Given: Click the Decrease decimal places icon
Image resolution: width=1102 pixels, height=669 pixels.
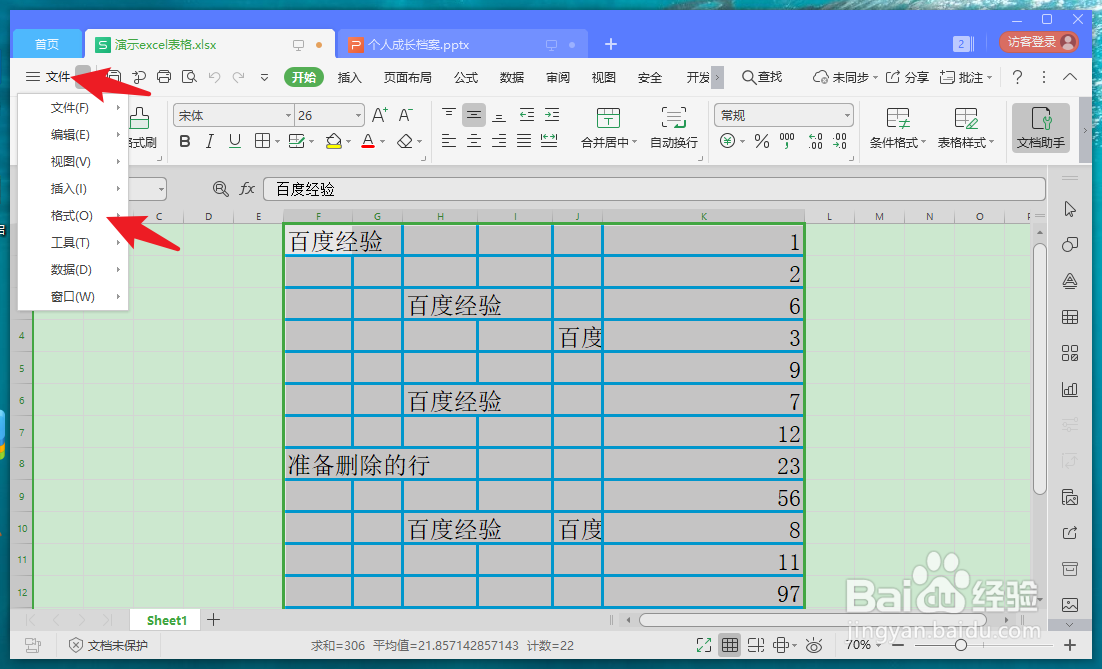Looking at the screenshot, I should coord(840,141).
